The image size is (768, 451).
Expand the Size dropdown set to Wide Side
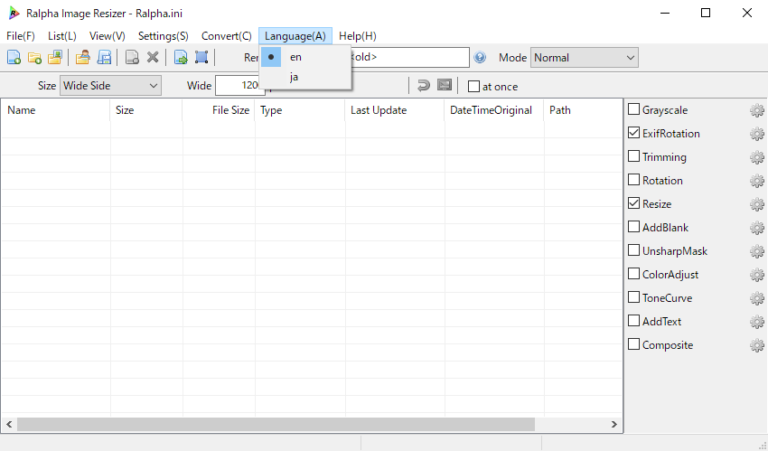(x=110, y=86)
